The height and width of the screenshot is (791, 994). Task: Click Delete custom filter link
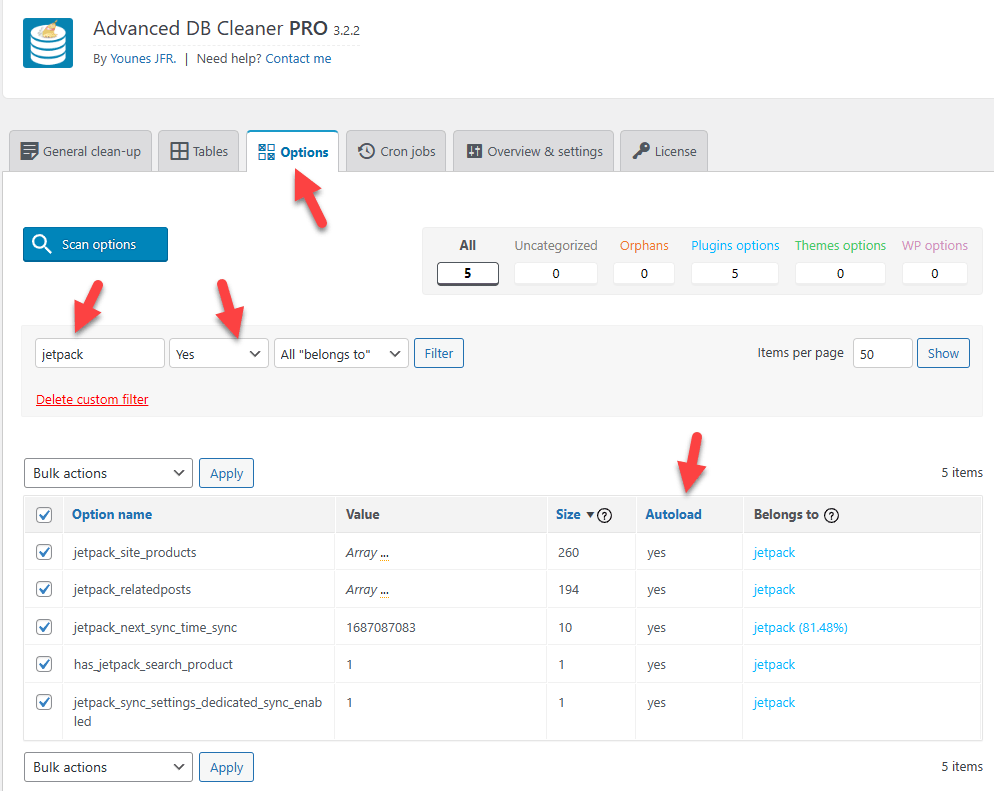(92, 399)
